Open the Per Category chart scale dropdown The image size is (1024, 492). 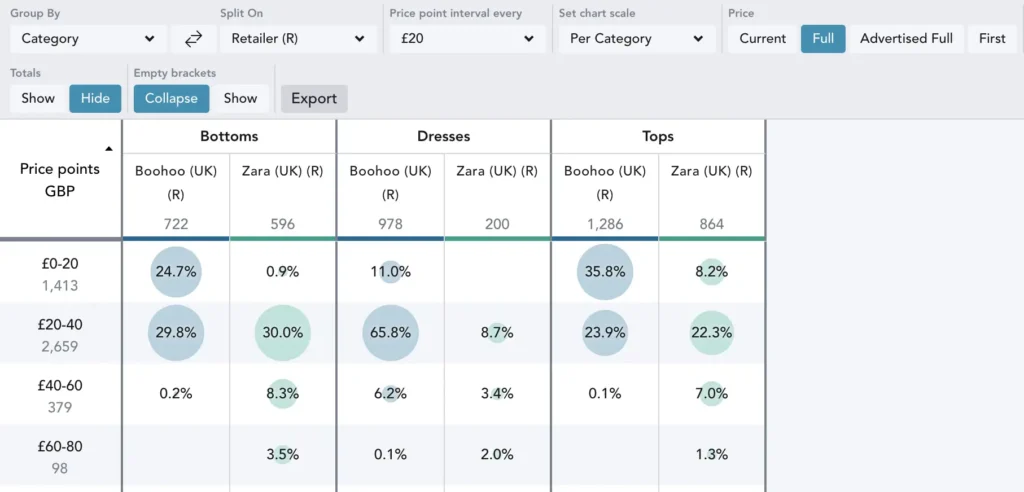637,39
